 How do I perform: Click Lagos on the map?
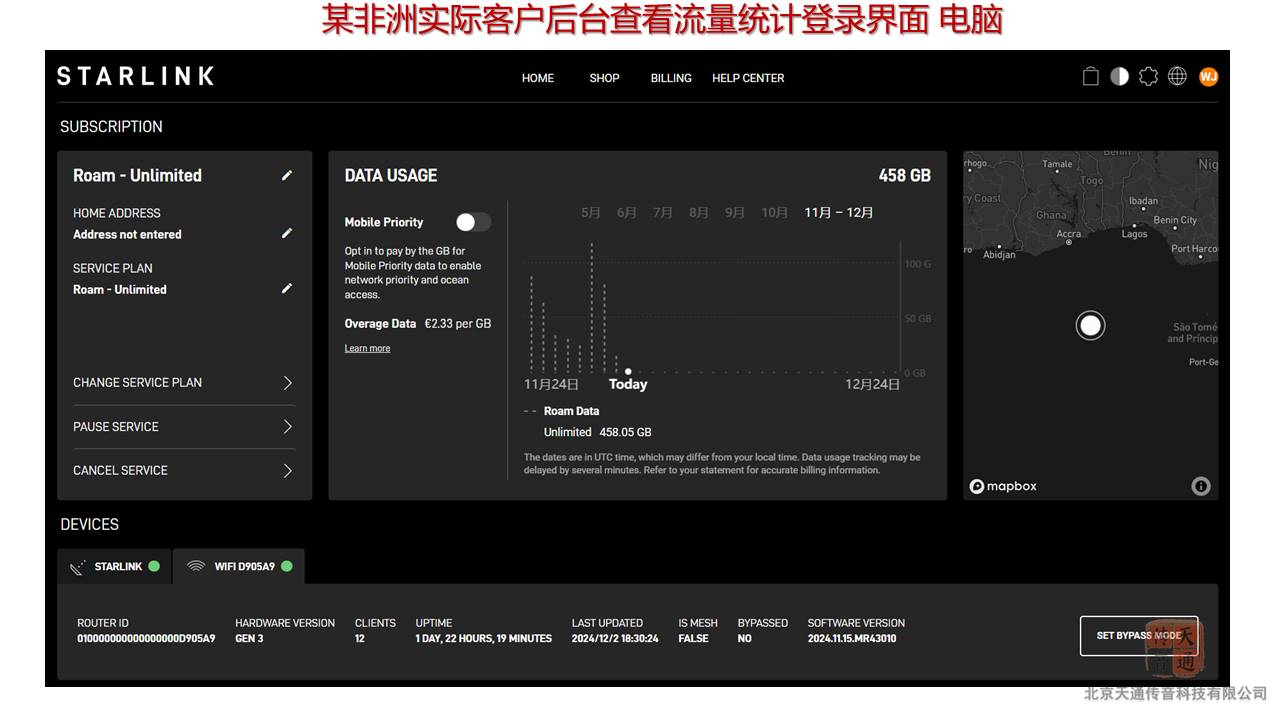tap(1134, 234)
